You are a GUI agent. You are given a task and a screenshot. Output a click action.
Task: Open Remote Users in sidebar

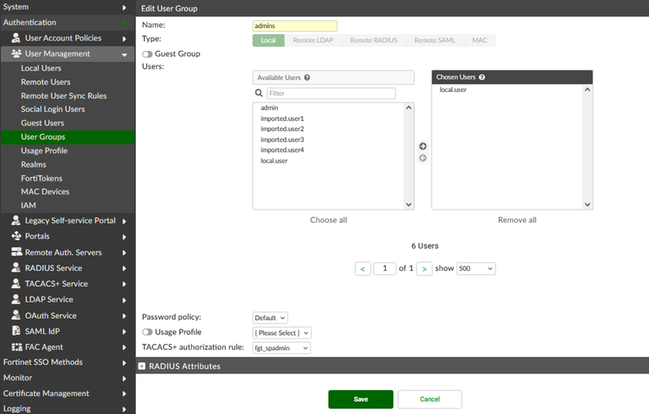(x=46, y=82)
